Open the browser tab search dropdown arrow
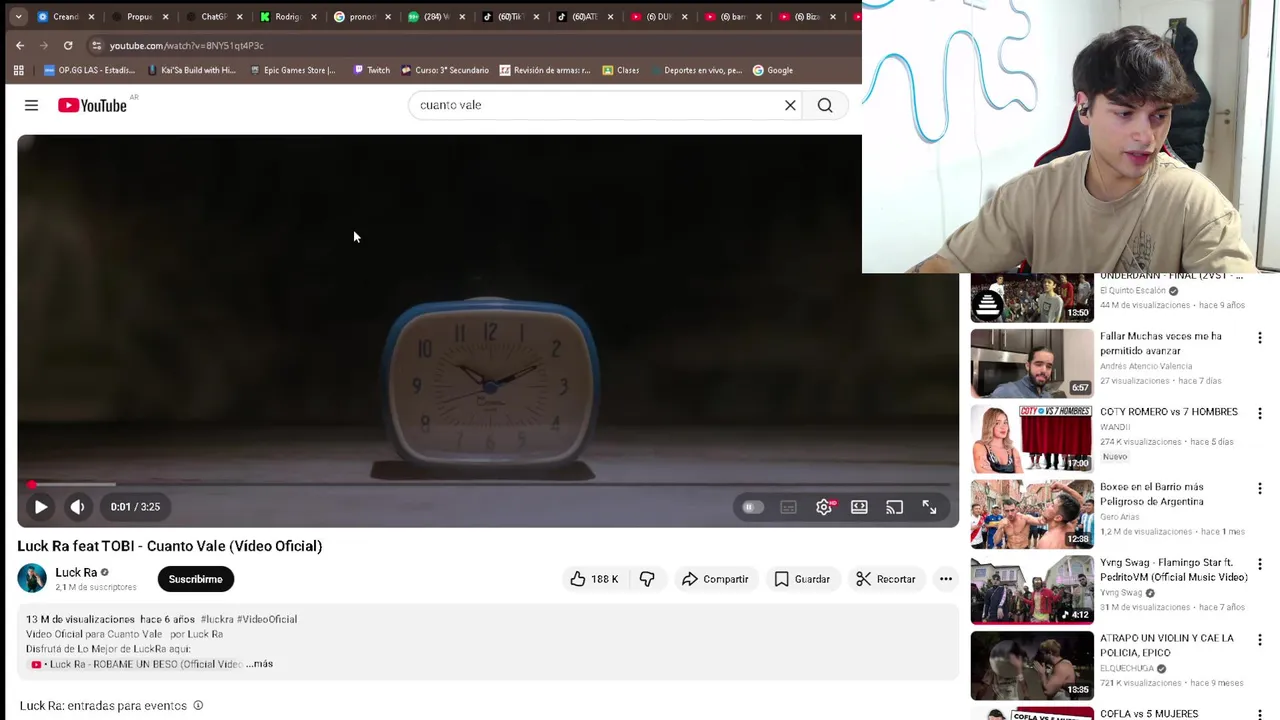Screen dimensions: 1280x720 click(18, 17)
